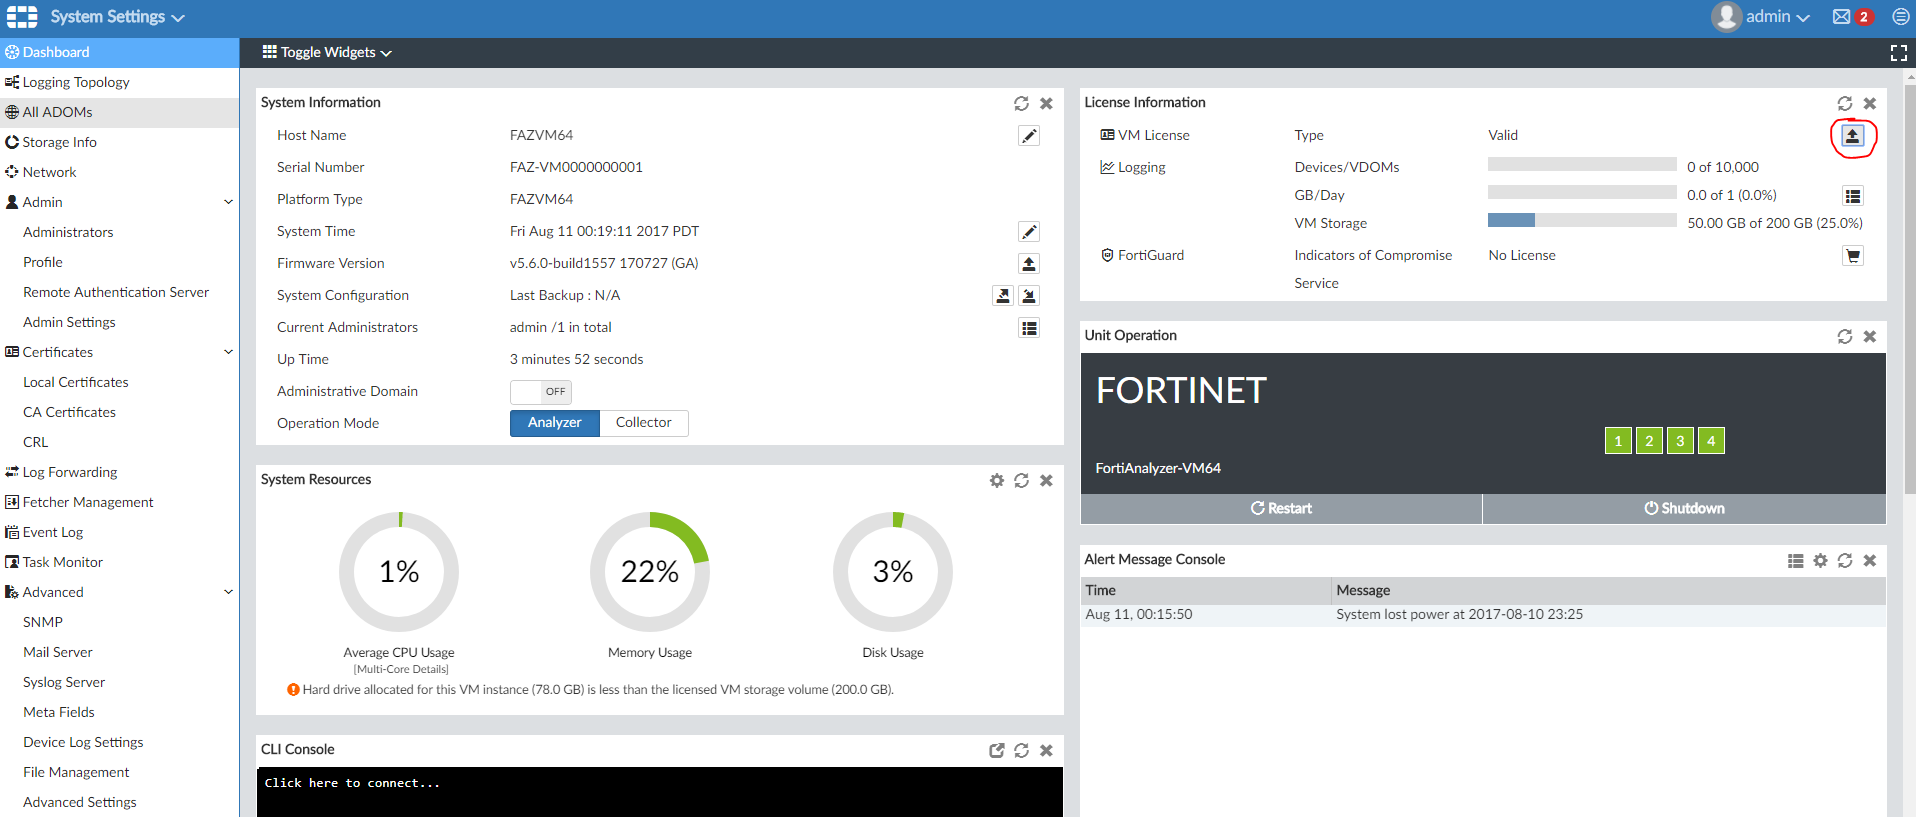Open Remote Authentication Server item
The width and height of the screenshot is (1916, 817).
pyautogui.click(x=120, y=292)
